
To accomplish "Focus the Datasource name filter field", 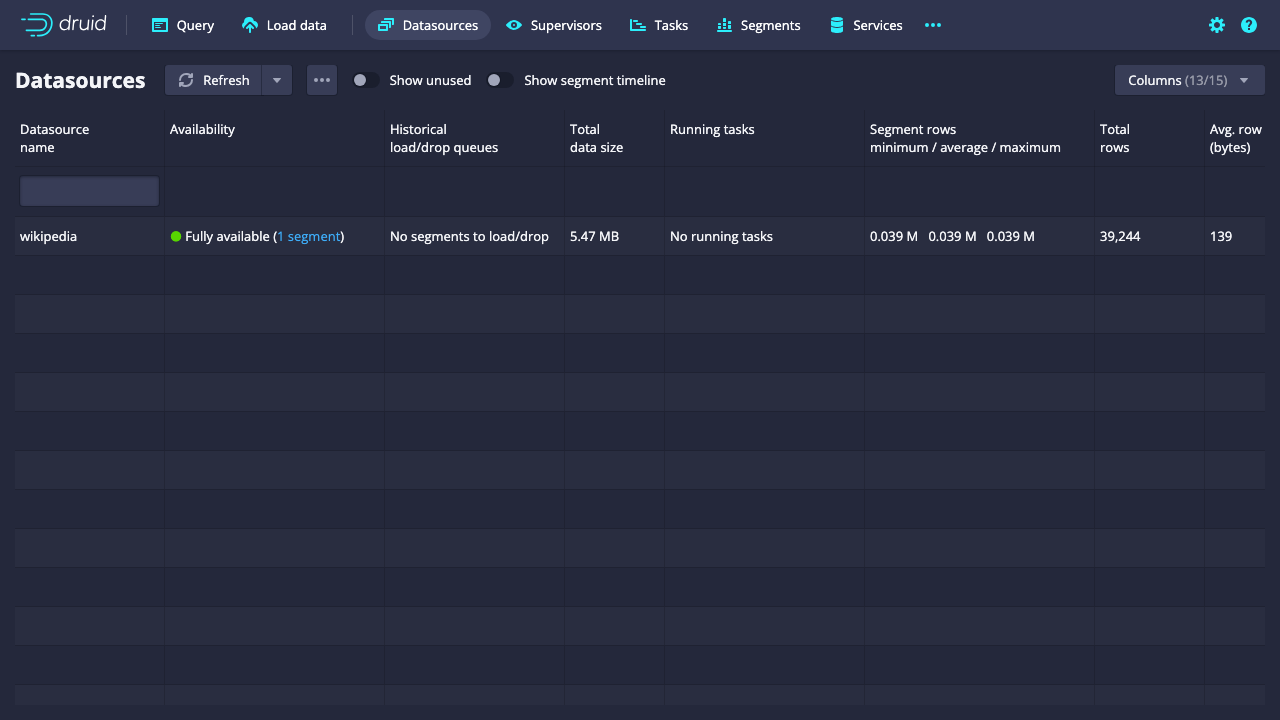I will pos(89,191).
